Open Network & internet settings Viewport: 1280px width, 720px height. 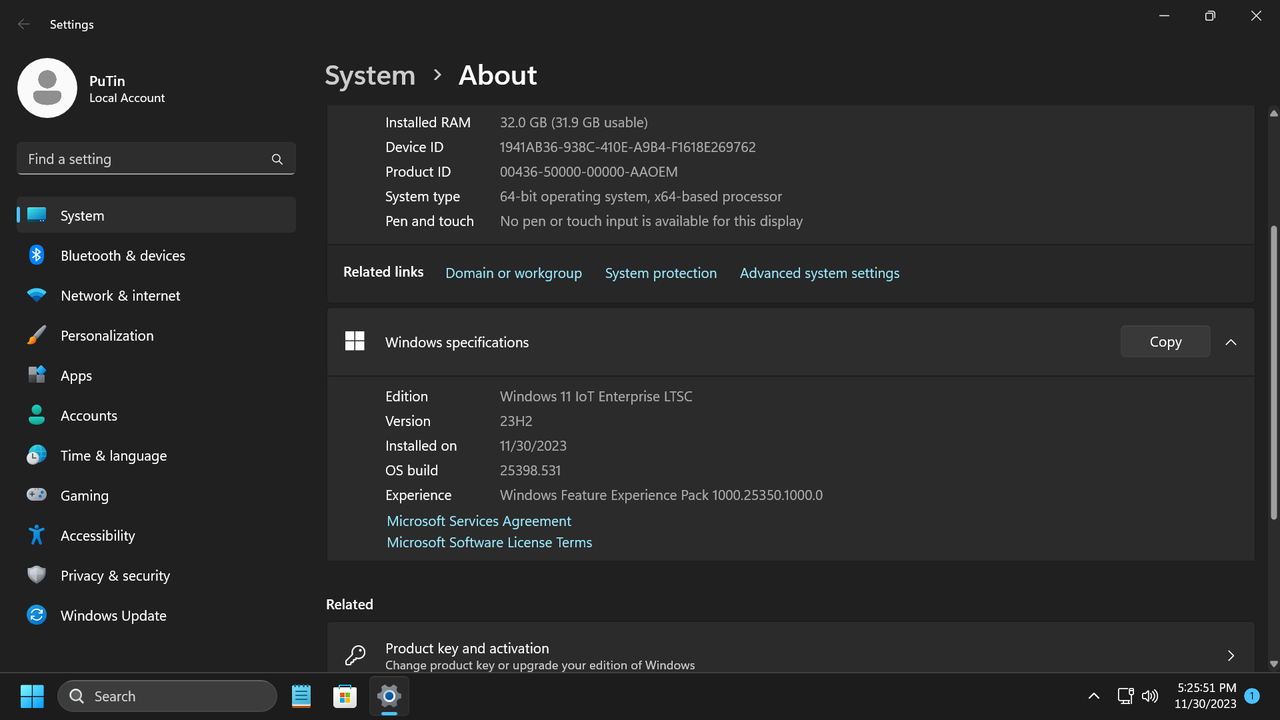120,295
